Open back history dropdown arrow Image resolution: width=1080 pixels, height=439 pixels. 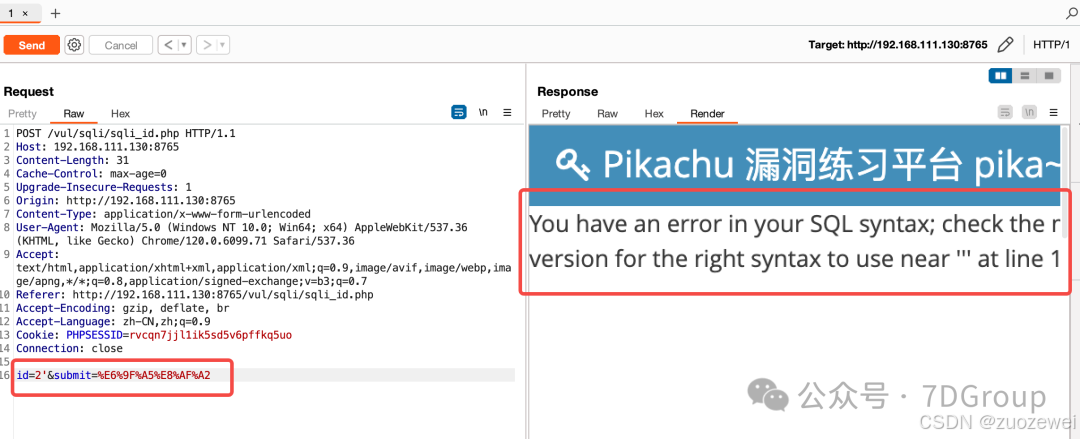point(184,45)
